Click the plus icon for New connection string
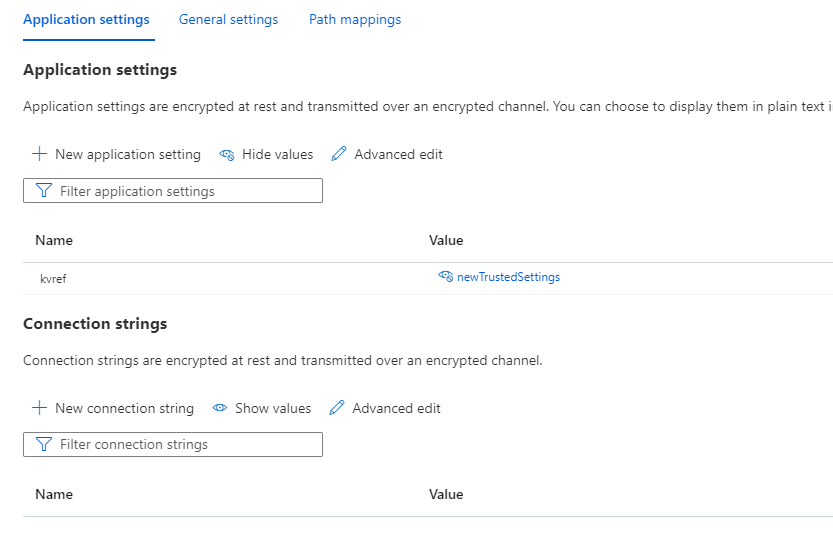The width and height of the screenshot is (833, 550). (x=39, y=408)
